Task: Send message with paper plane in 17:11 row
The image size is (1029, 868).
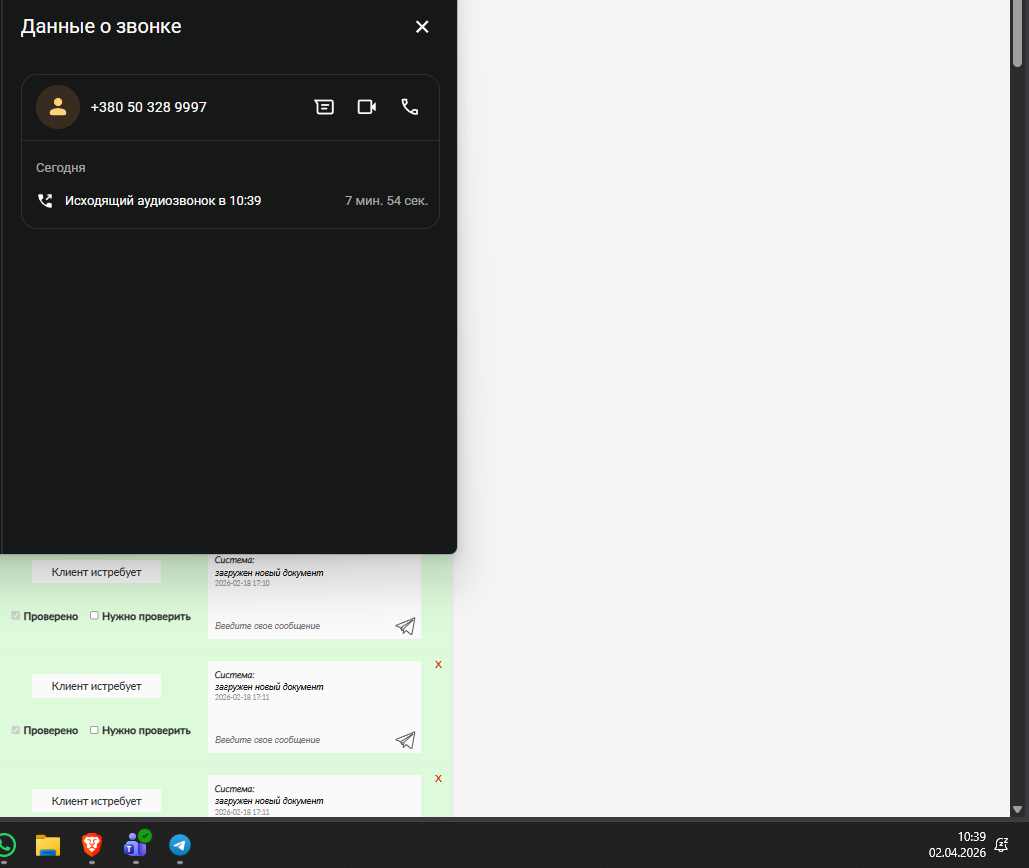Action: tap(406, 740)
